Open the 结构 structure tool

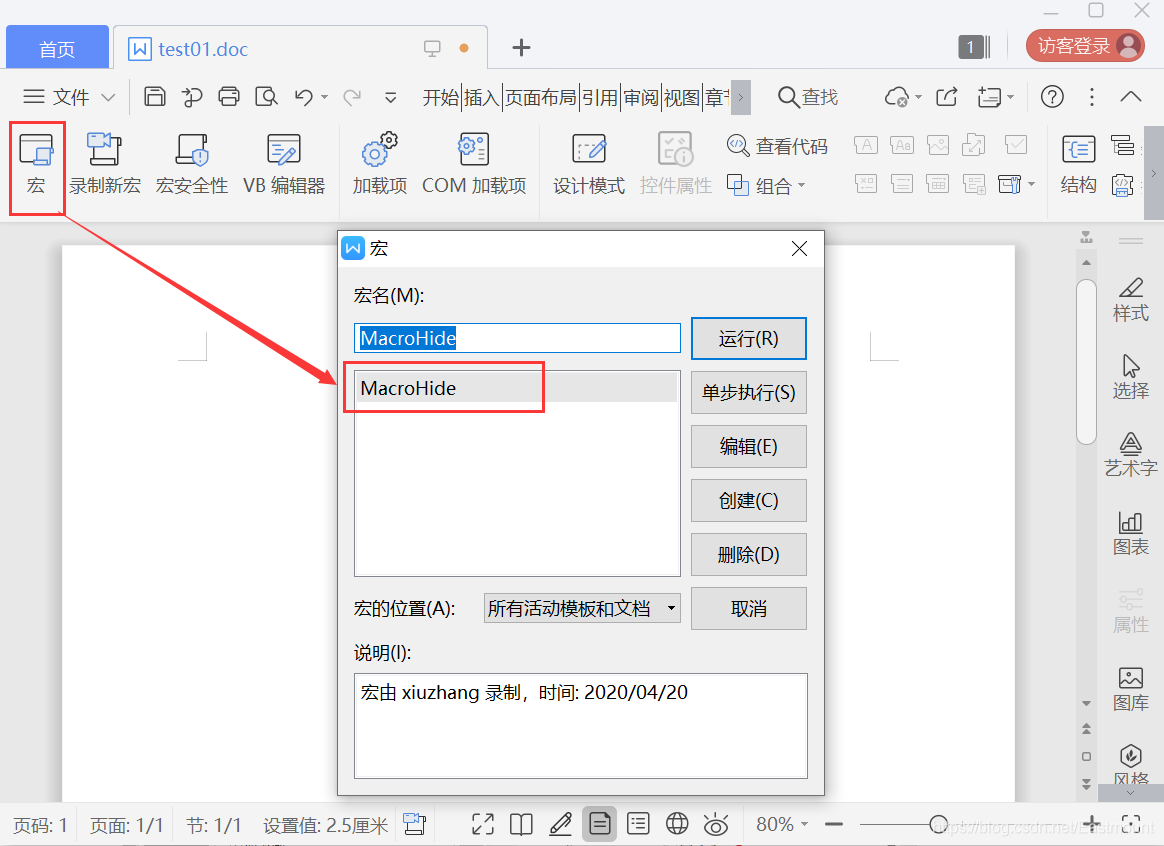pyautogui.click(x=1078, y=165)
